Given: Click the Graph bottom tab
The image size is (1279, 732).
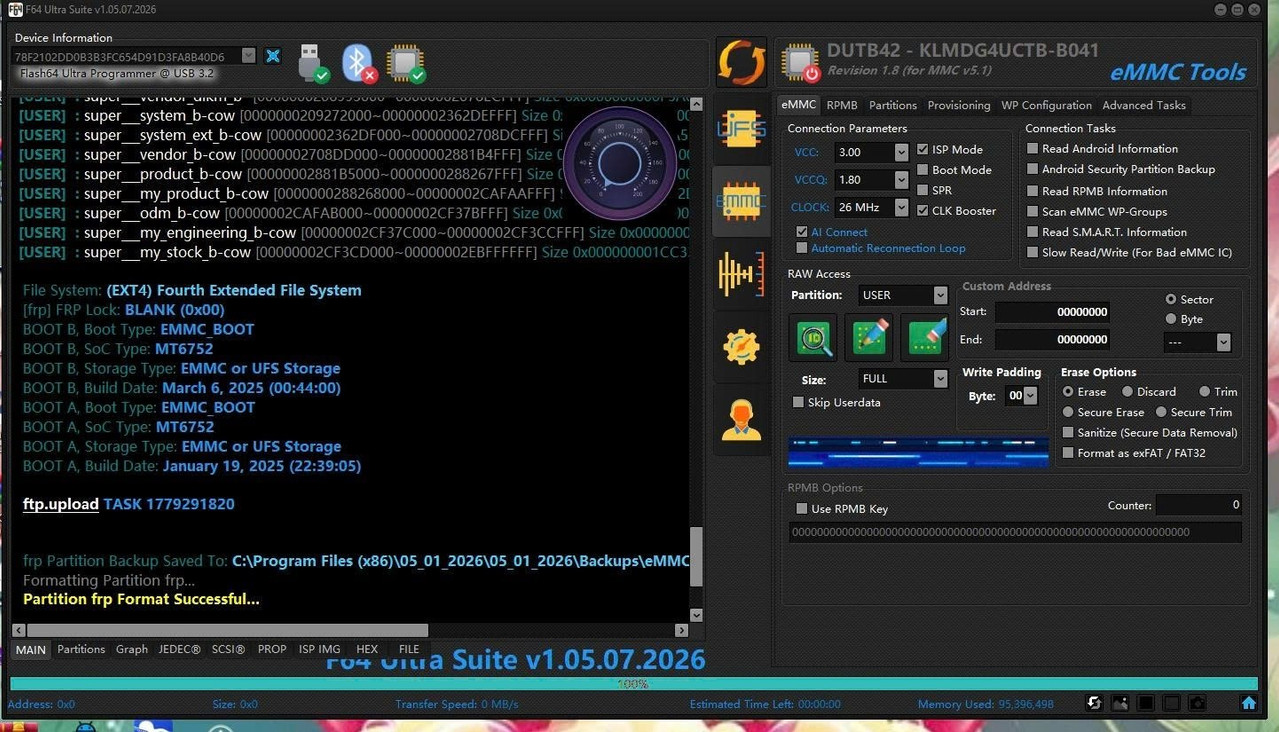Looking at the screenshot, I should click(131, 649).
